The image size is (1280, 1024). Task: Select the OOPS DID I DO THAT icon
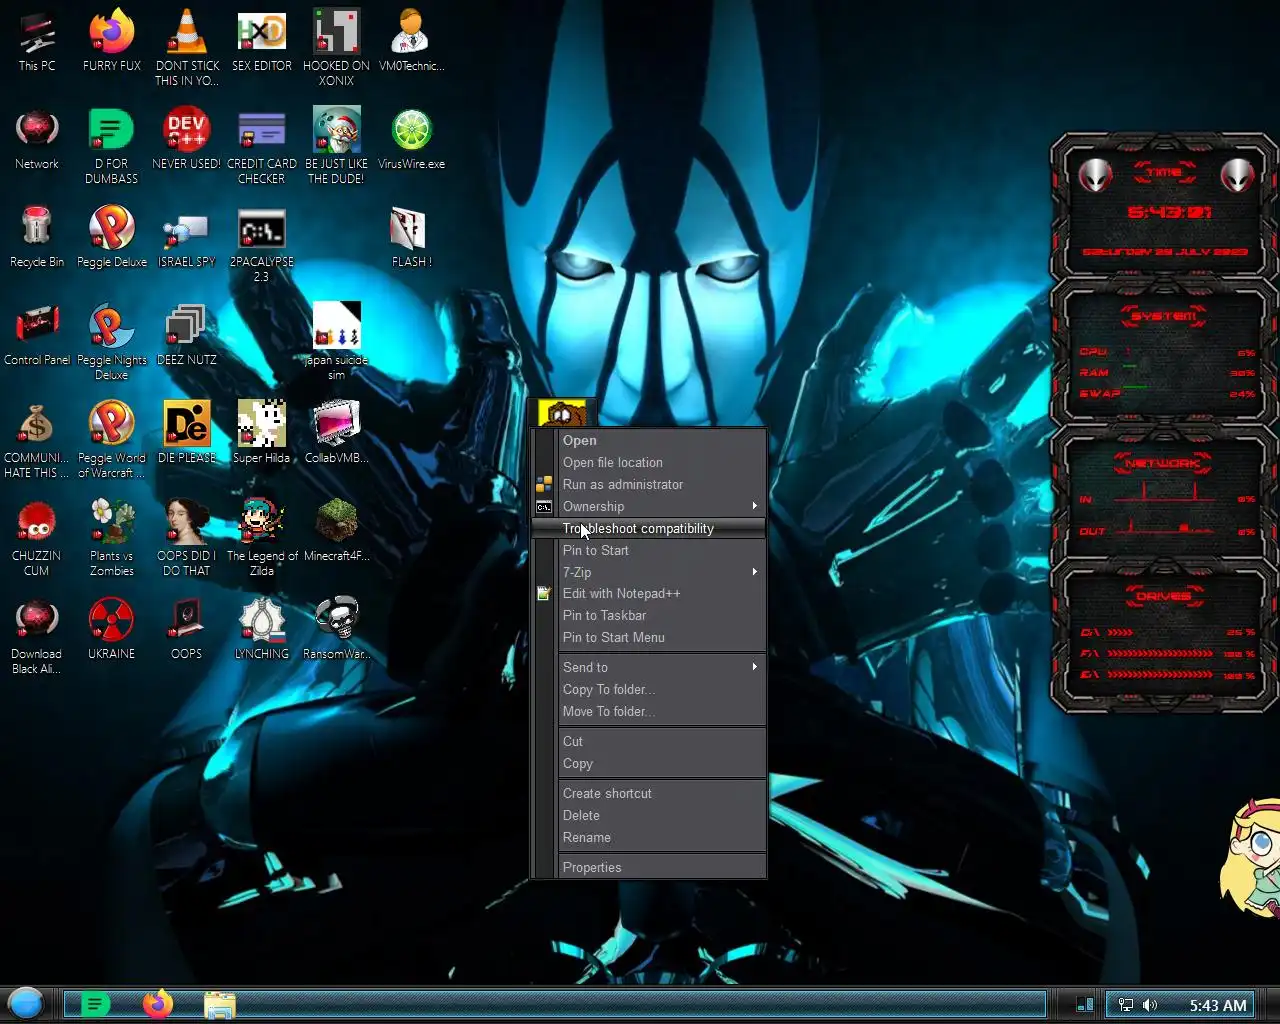tap(187, 538)
